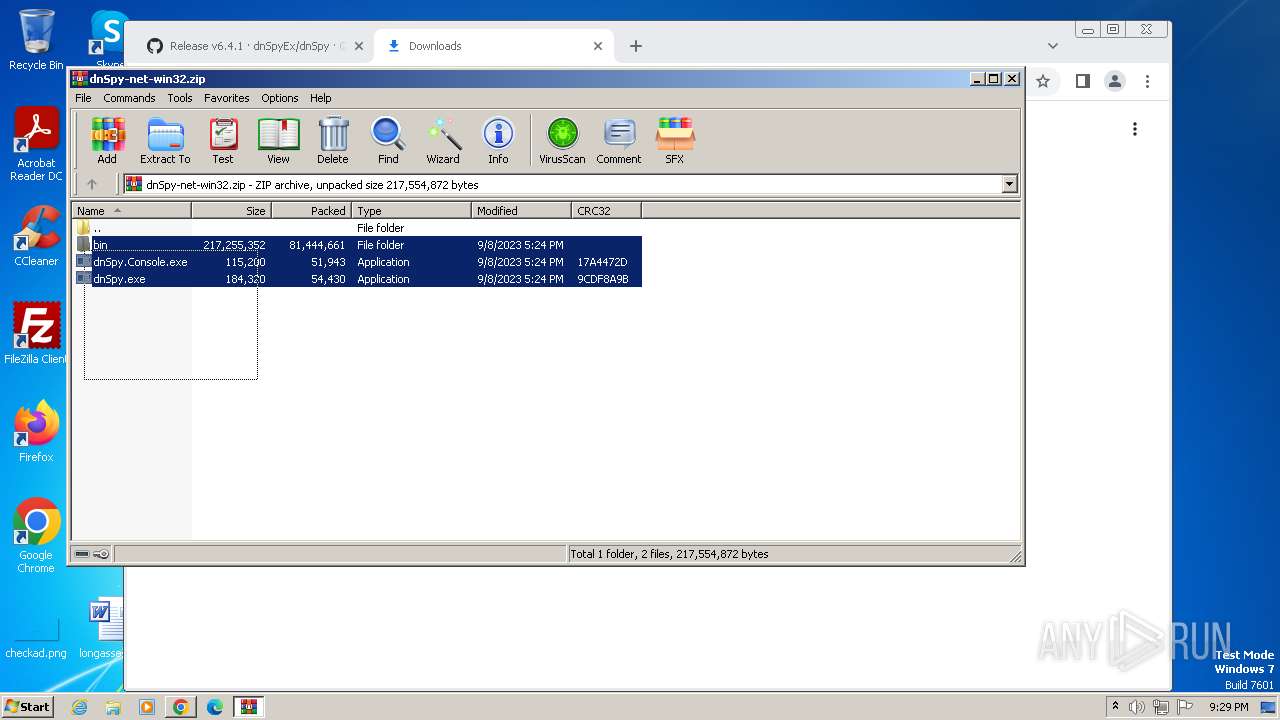Sort by CRC32 column header

pyautogui.click(x=607, y=211)
